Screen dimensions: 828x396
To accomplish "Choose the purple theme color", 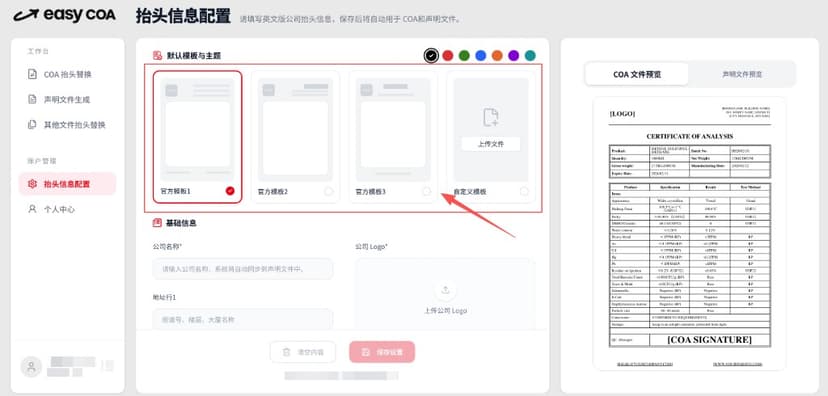I will click(513, 55).
